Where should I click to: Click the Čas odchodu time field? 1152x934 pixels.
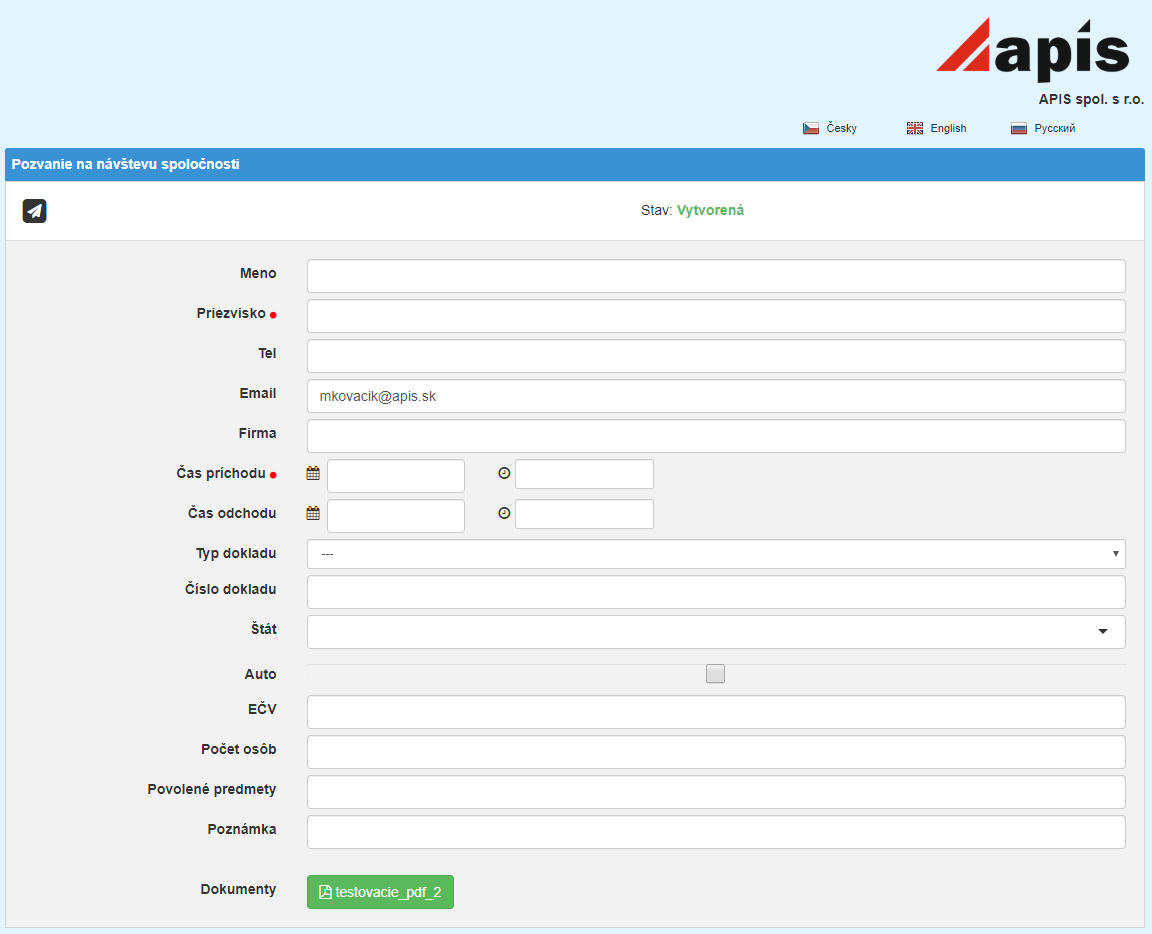click(x=584, y=514)
